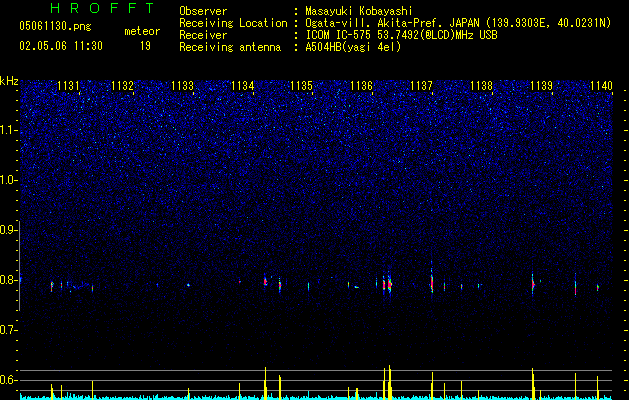Click the 'Receiver' field label
This screenshot has width=629, height=400.
click(203, 35)
